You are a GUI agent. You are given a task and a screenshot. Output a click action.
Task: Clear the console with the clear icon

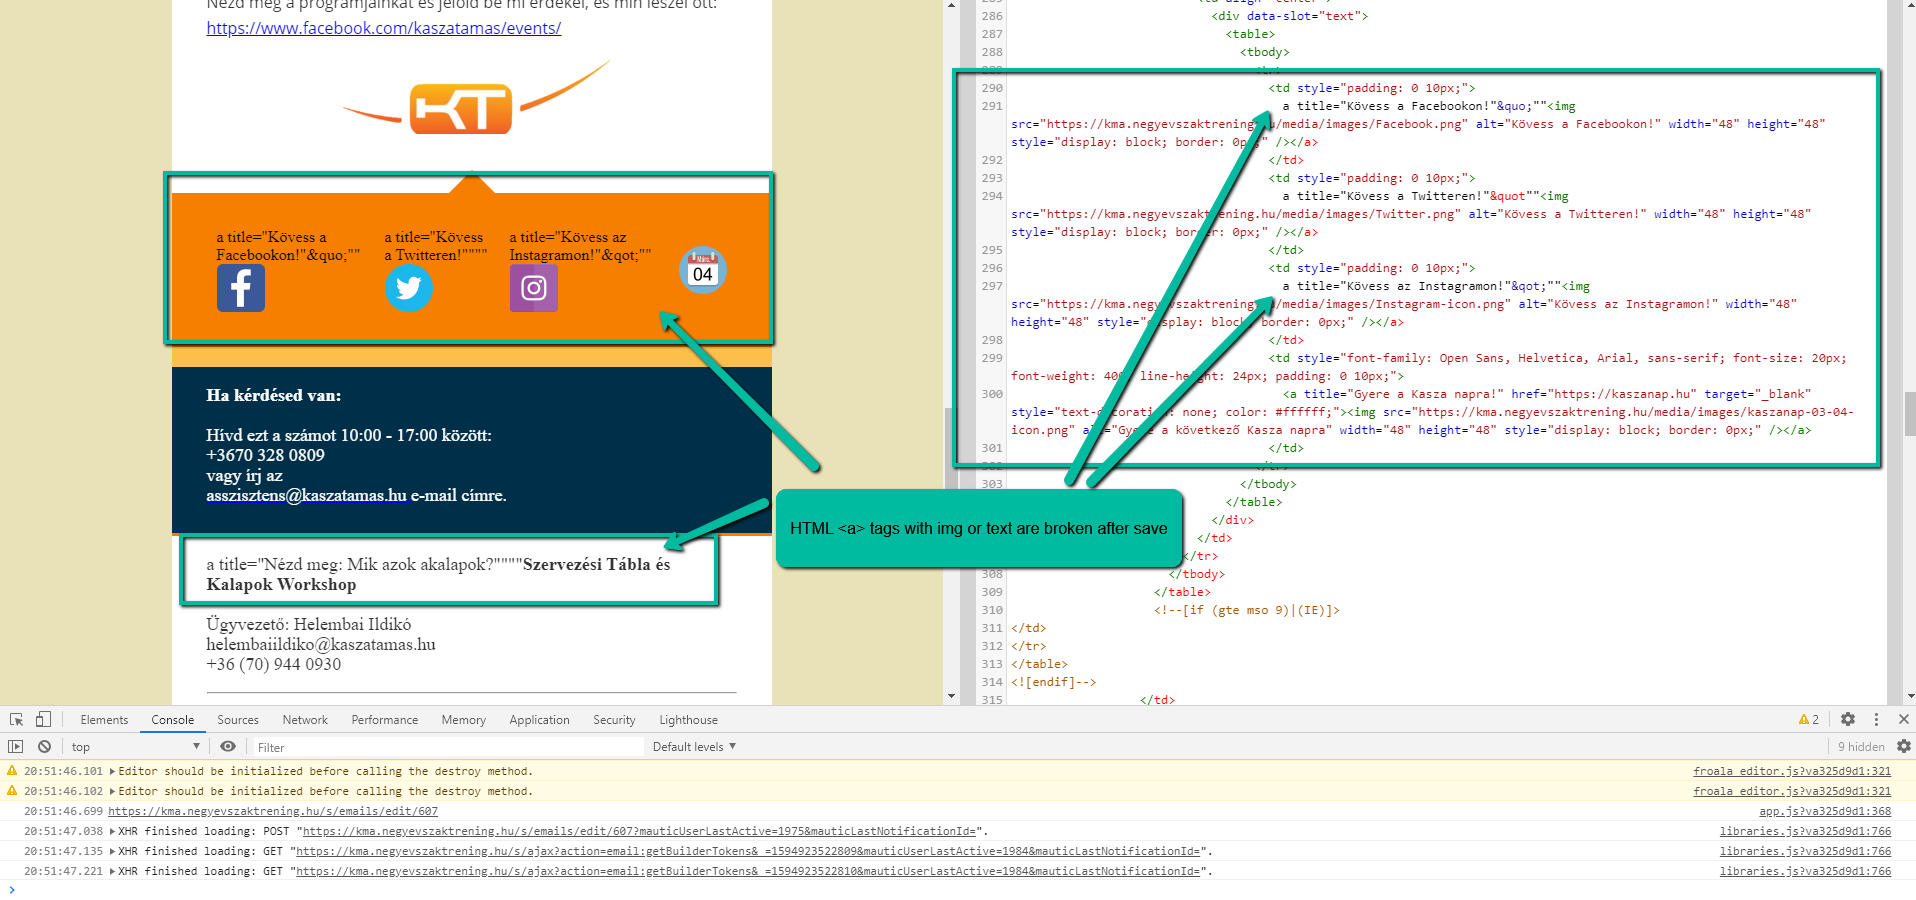(44, 746)
